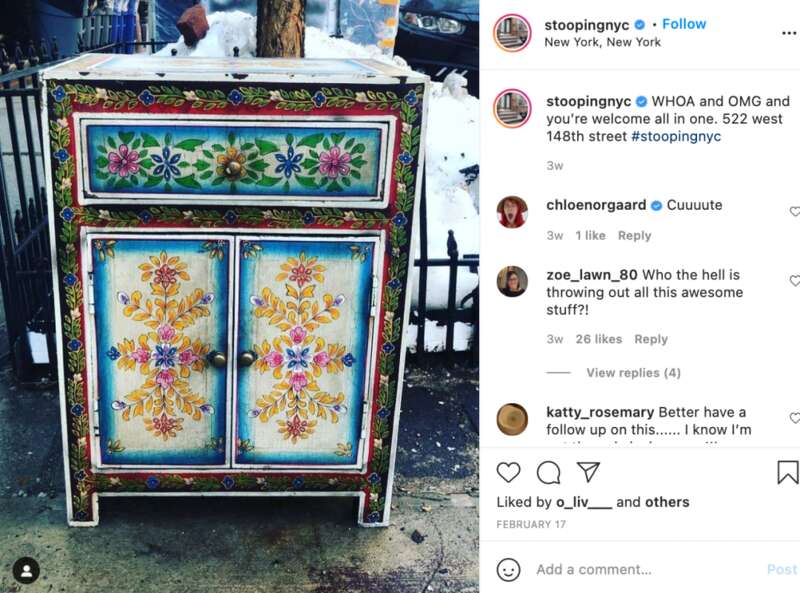Save the post with the bookmark icon
Viewport: 800px width, 593px height.
[x=788, y=472]
